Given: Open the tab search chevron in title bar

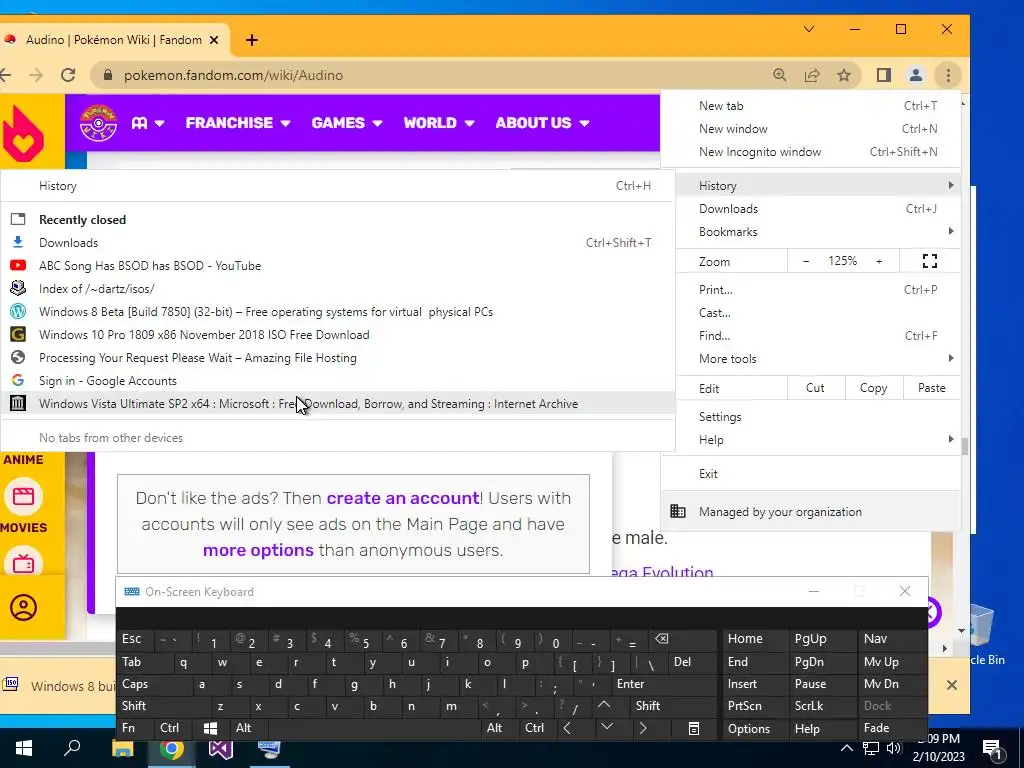Looking at the screenshot, I should pyautogui.click(x=808, y=29).
